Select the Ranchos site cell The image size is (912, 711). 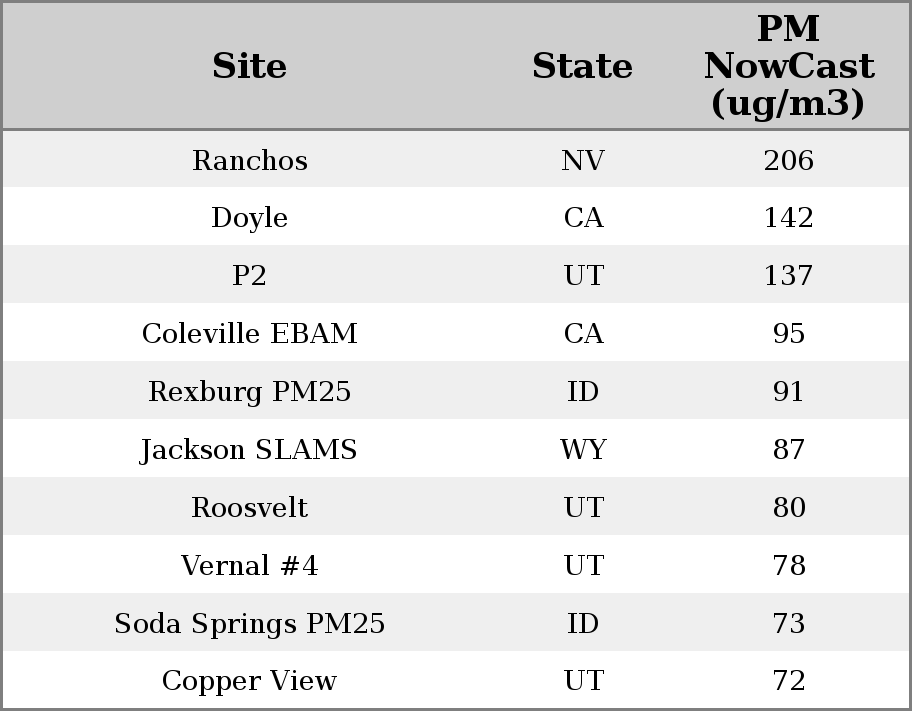pos(249,160)
